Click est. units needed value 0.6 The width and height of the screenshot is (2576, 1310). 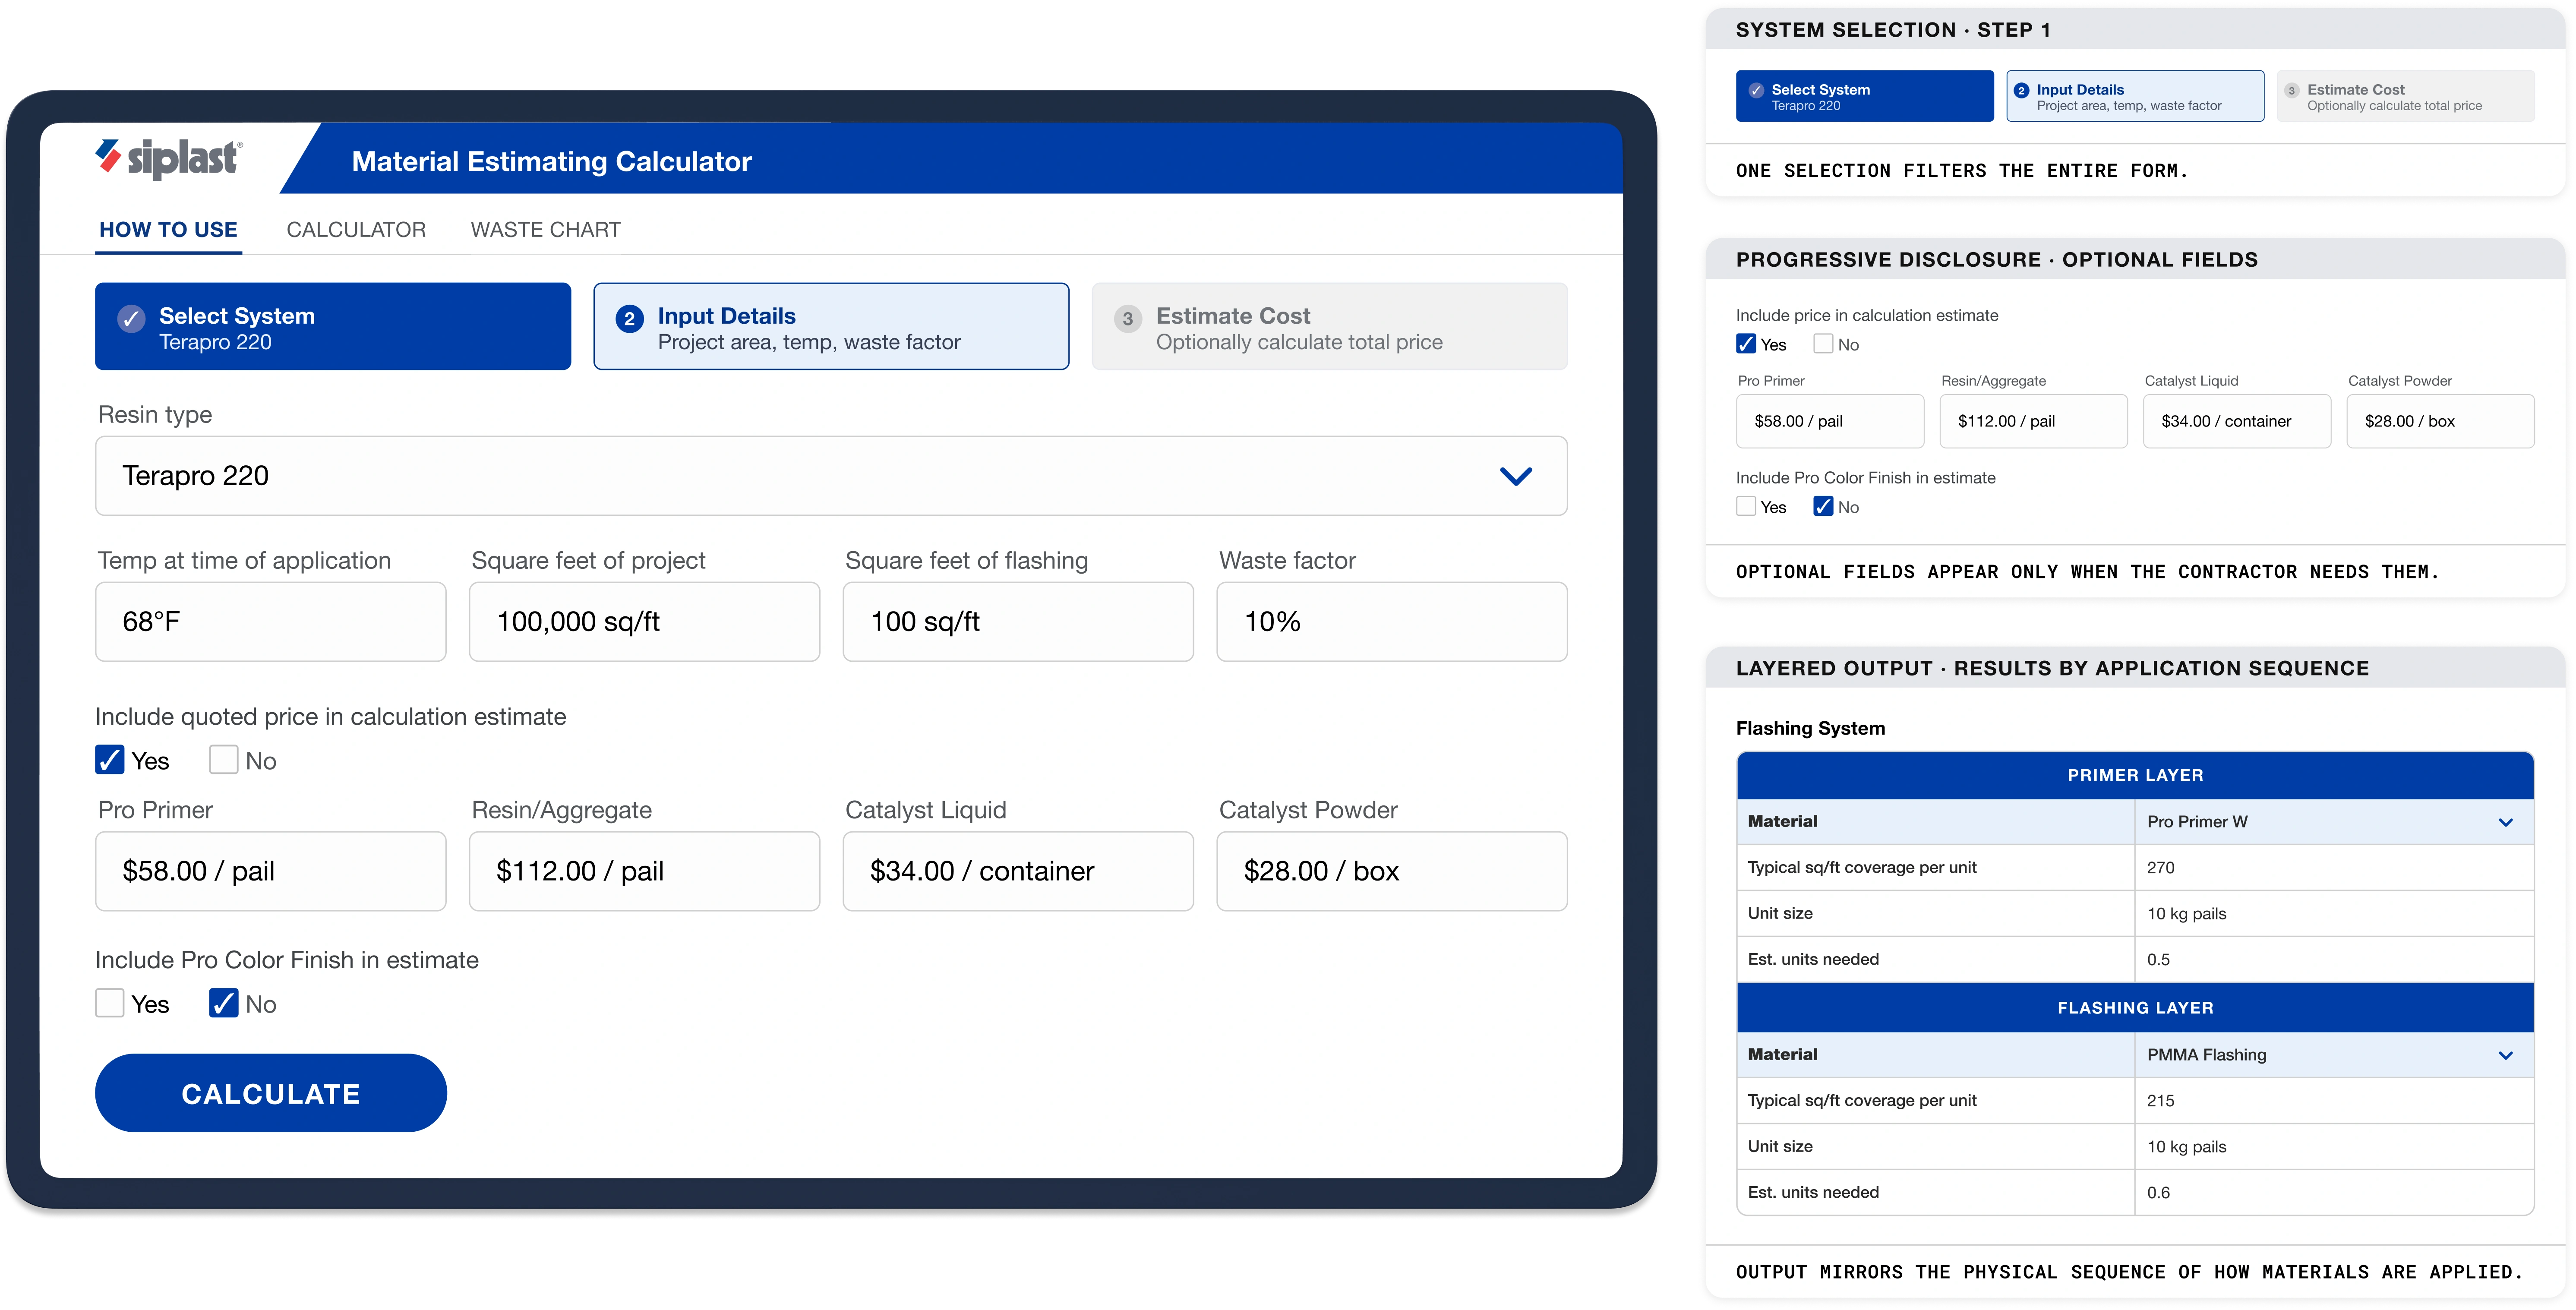coord(2158,1193)
